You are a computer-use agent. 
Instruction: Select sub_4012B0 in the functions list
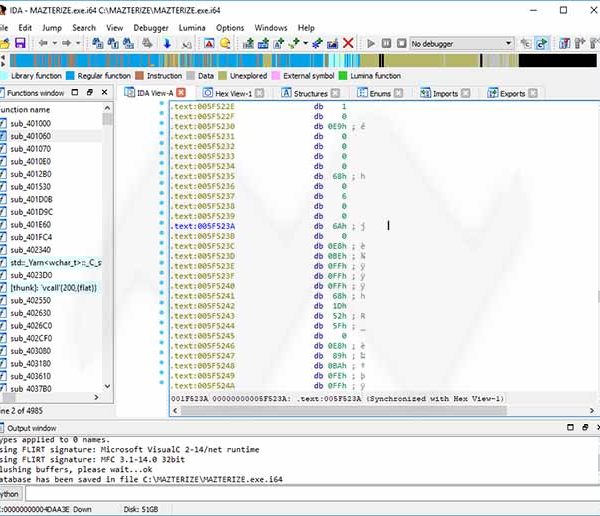[31, 174]
